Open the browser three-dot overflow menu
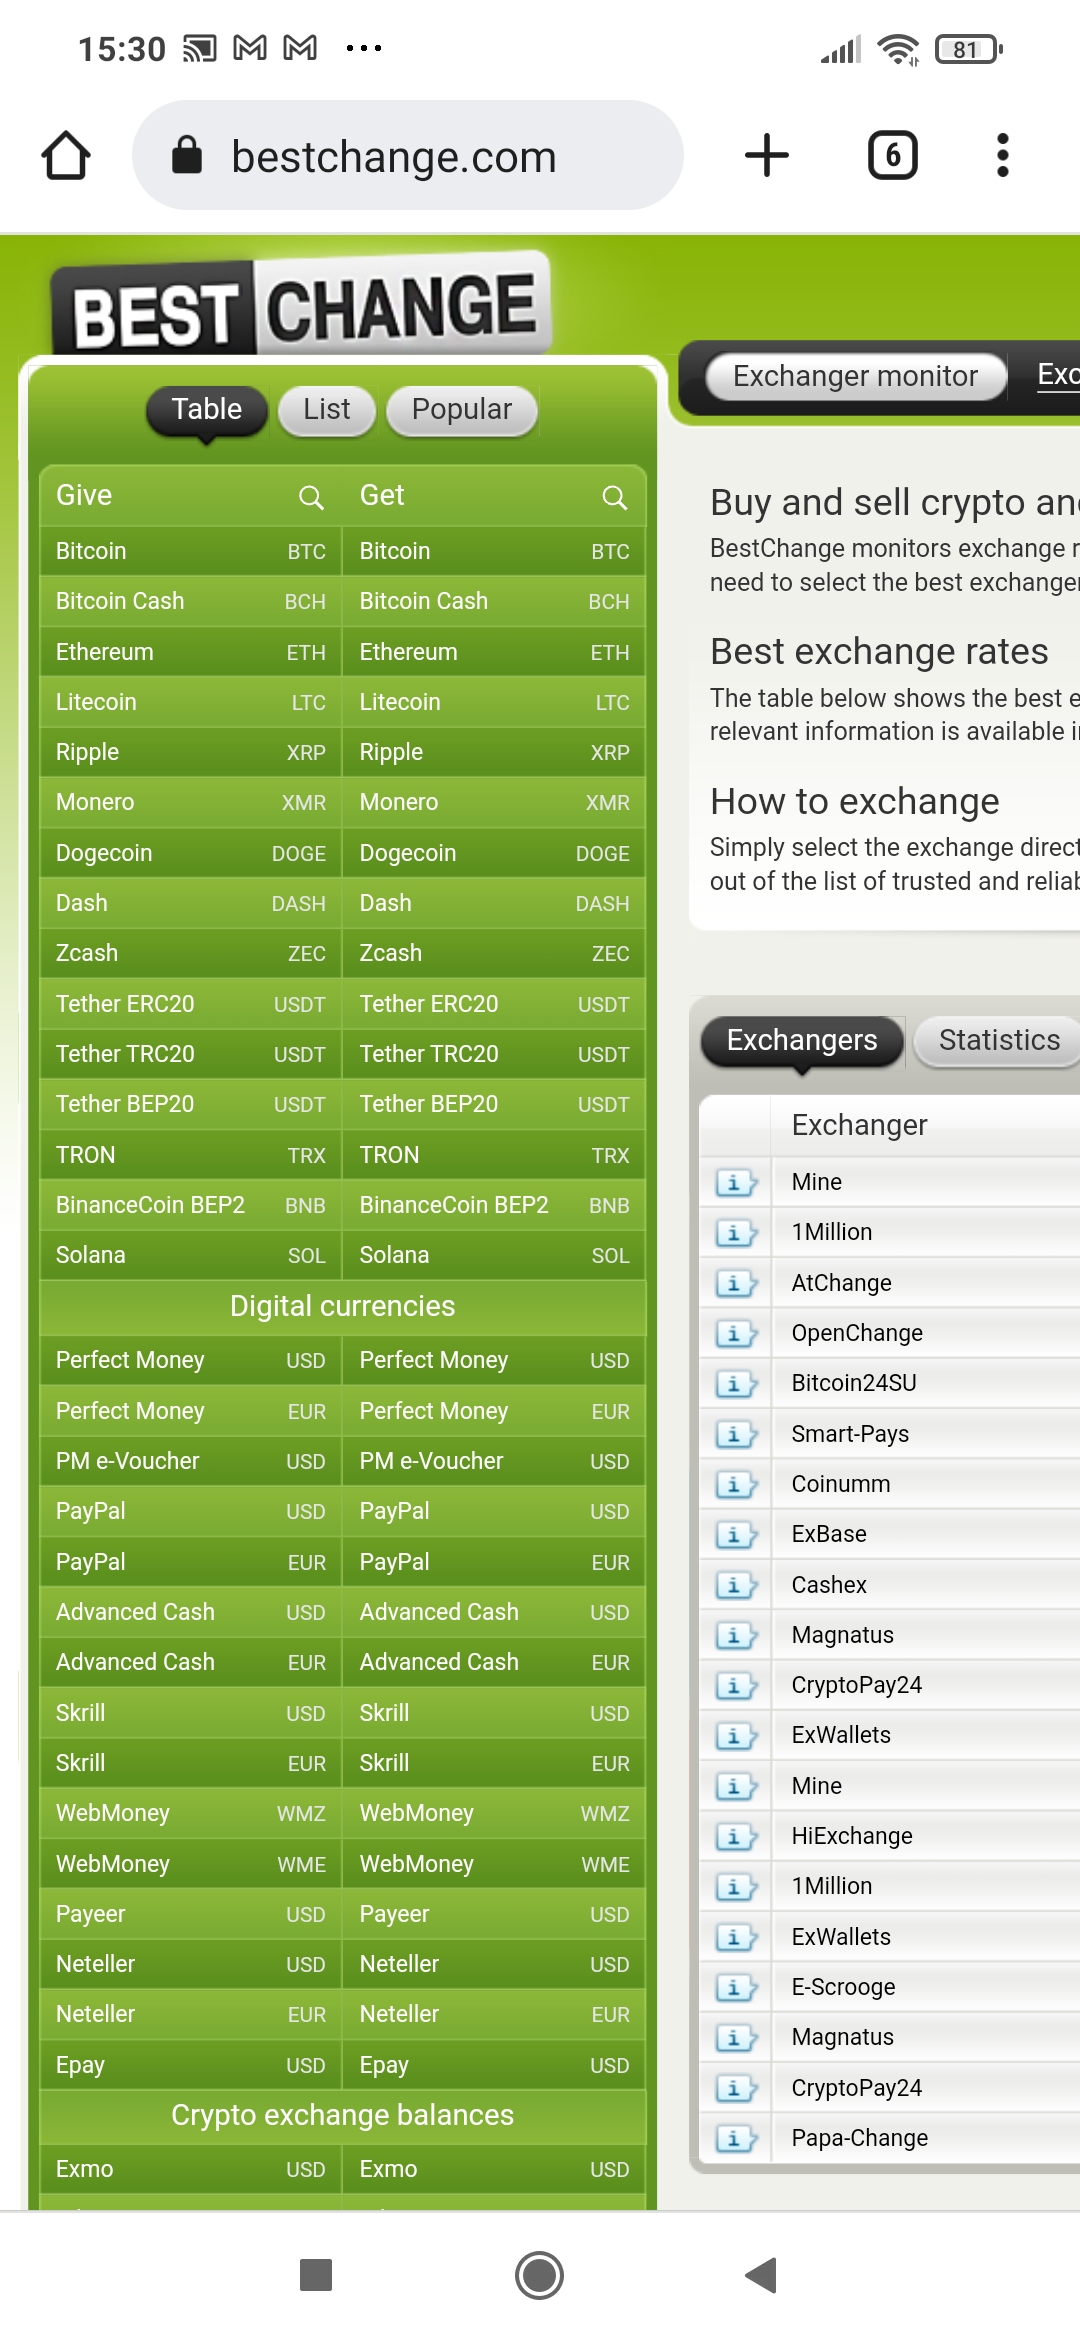This screenshot has width=1080, height=2340. tap(1002, 156)
